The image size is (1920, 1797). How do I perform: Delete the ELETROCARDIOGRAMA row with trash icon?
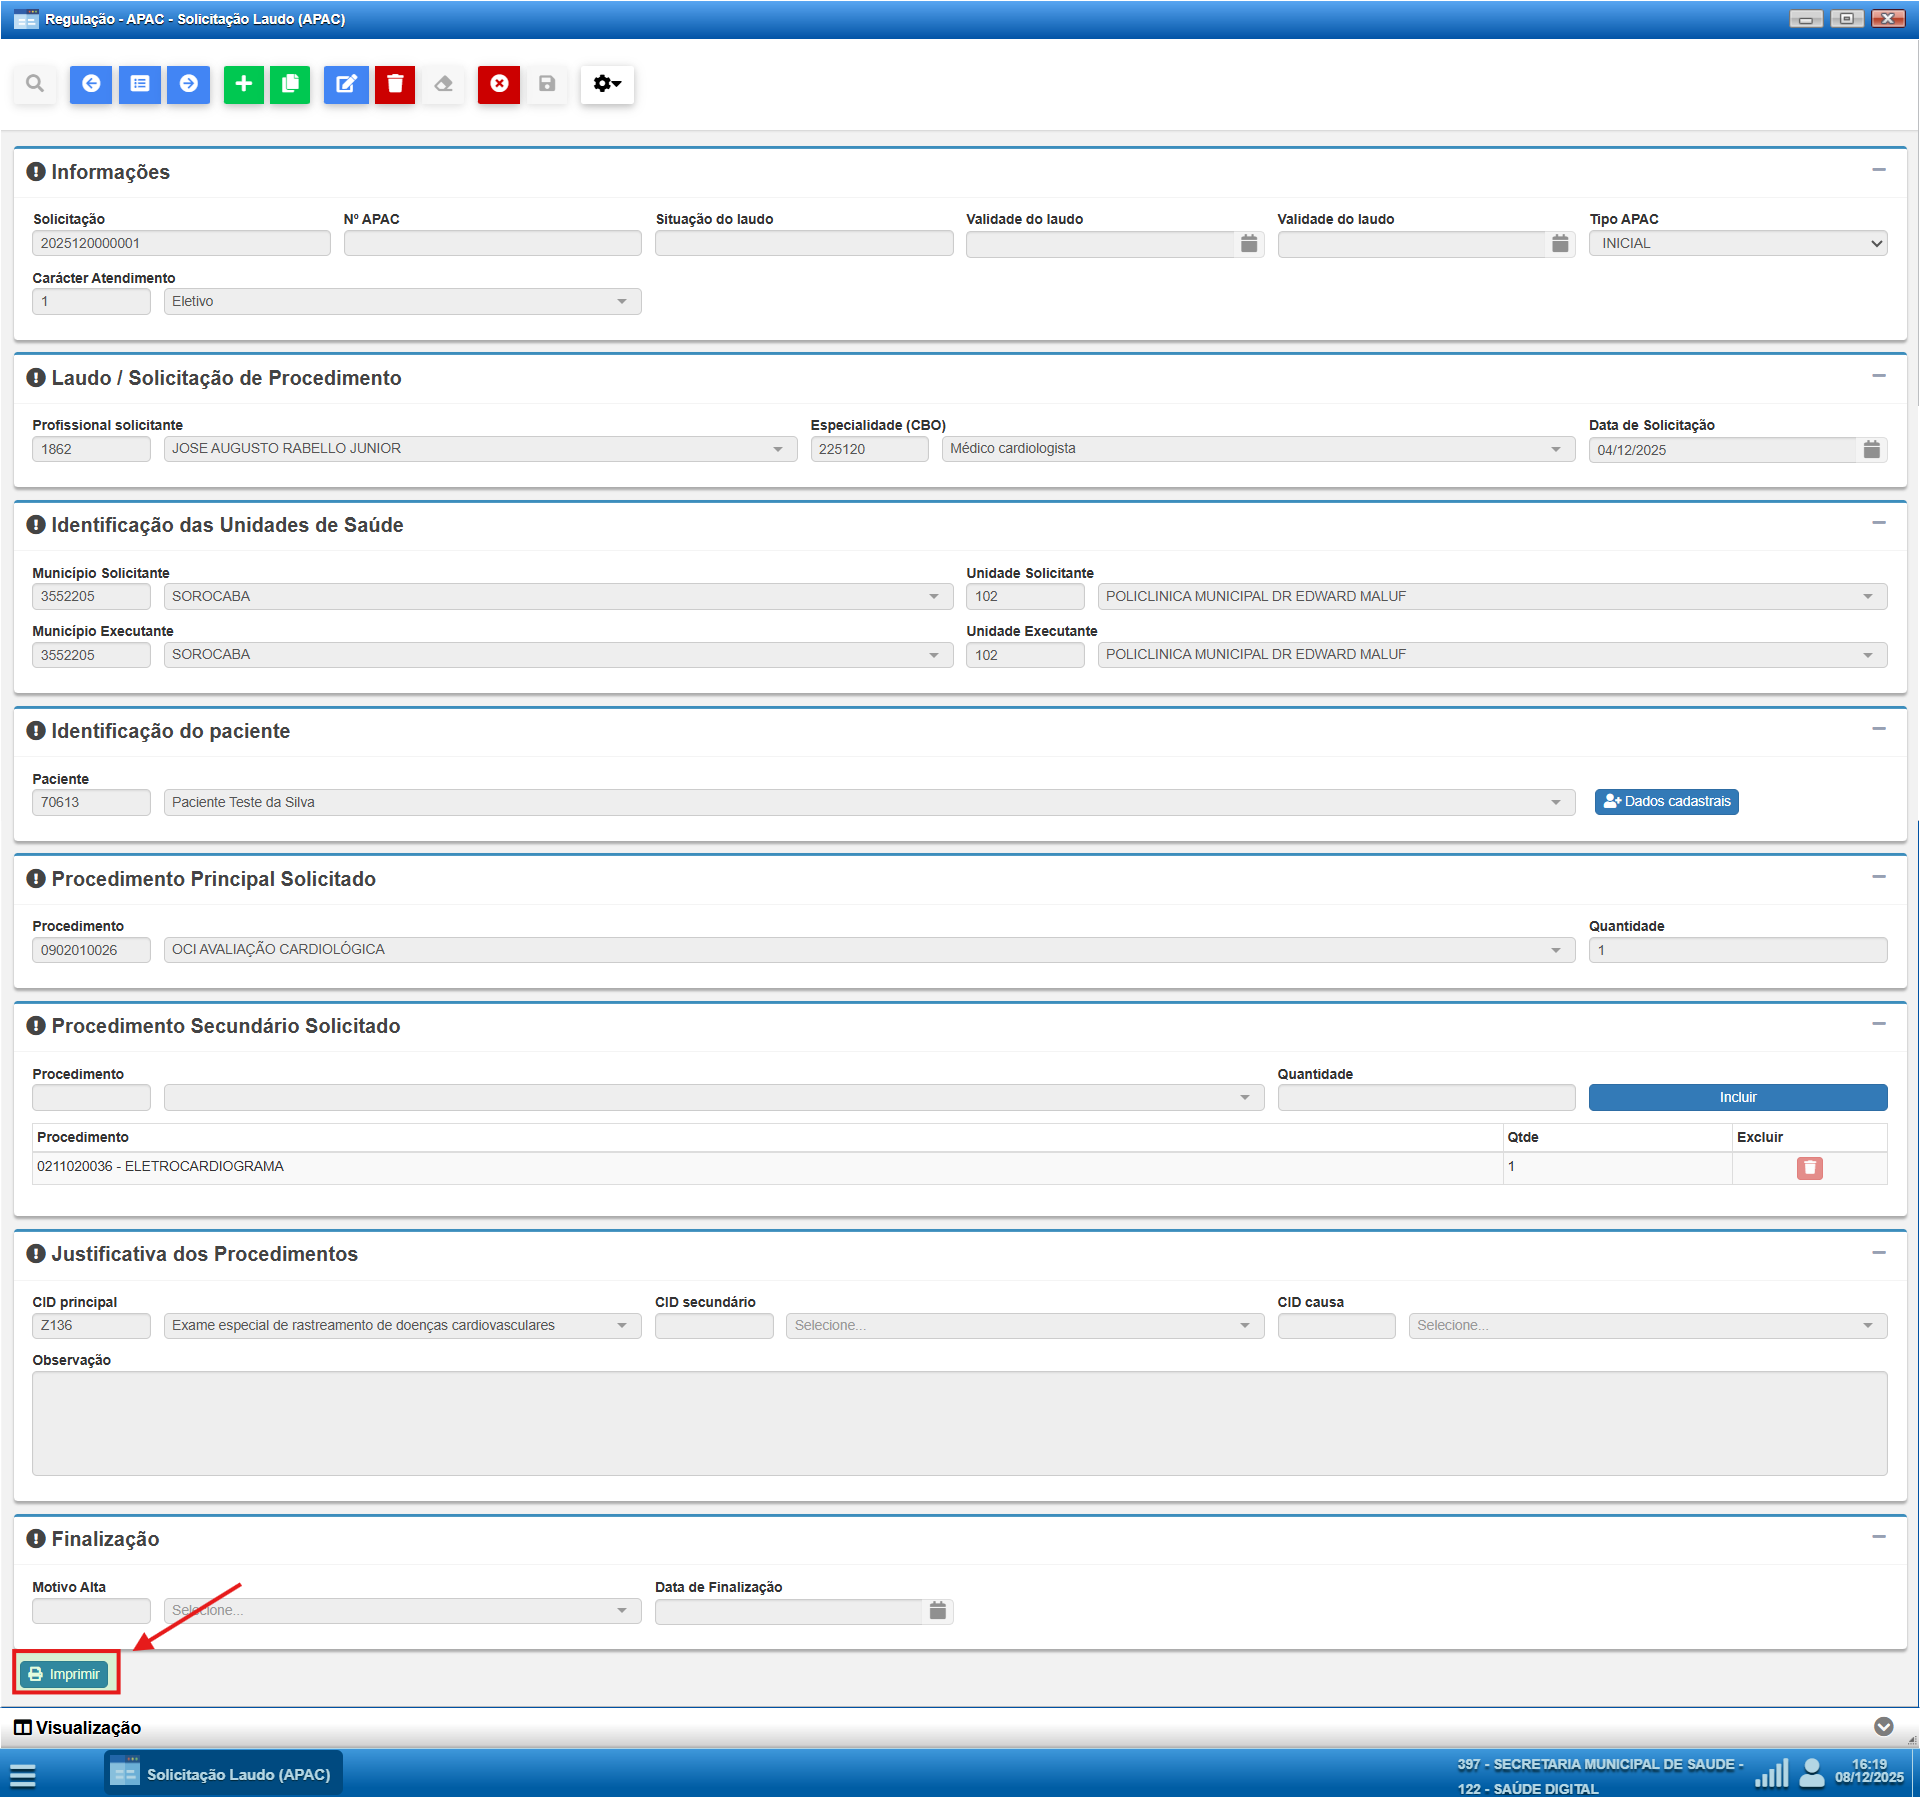(1809, 1168)
